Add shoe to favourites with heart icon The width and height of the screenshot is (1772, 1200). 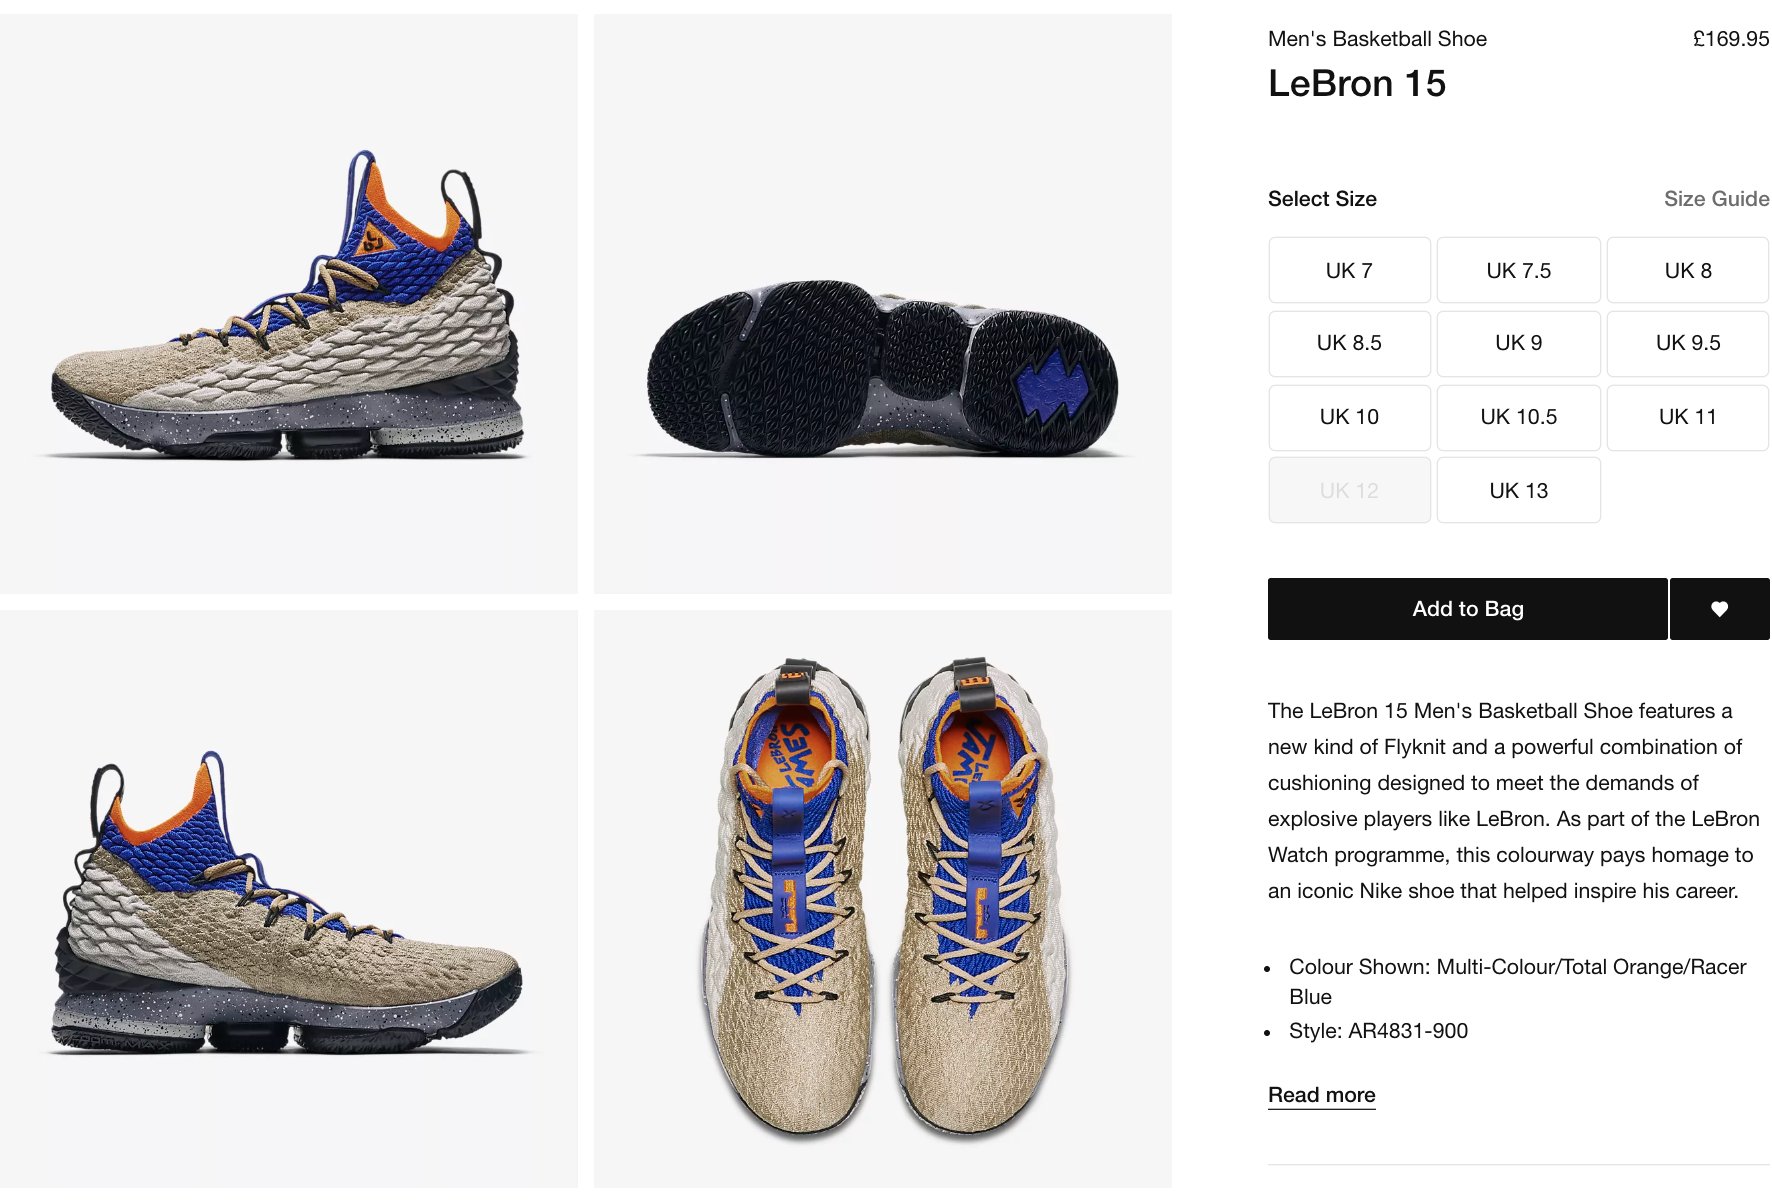point(1719,609)
